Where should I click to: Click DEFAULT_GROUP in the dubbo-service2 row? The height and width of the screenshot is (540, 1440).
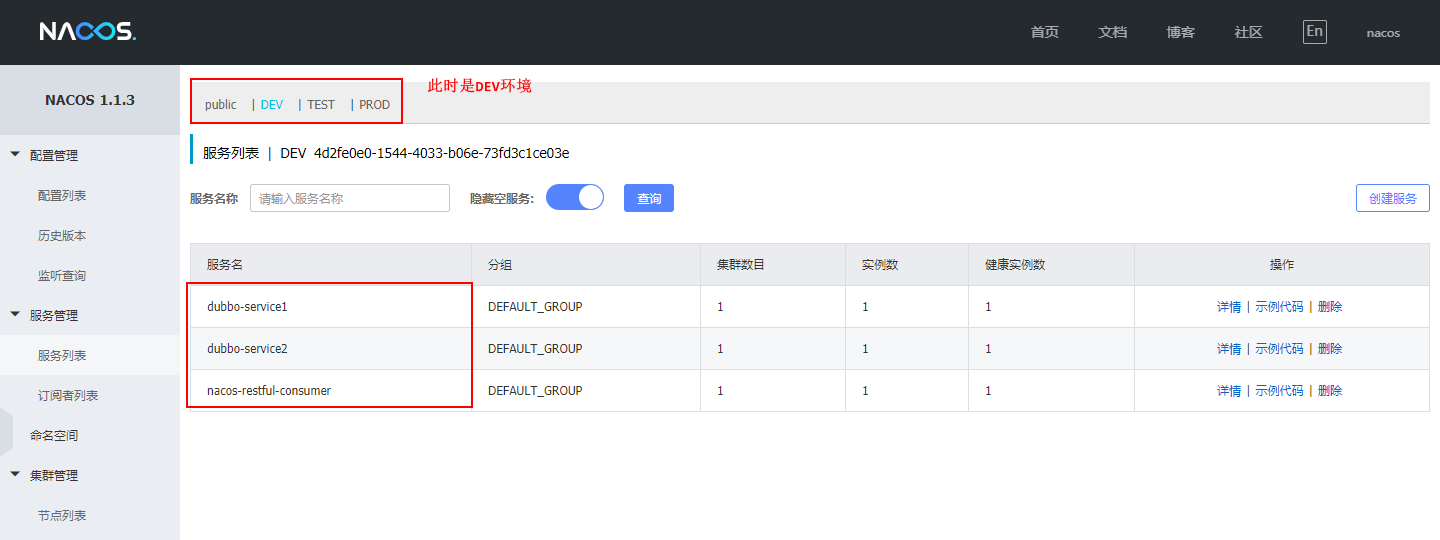[535, 349]
